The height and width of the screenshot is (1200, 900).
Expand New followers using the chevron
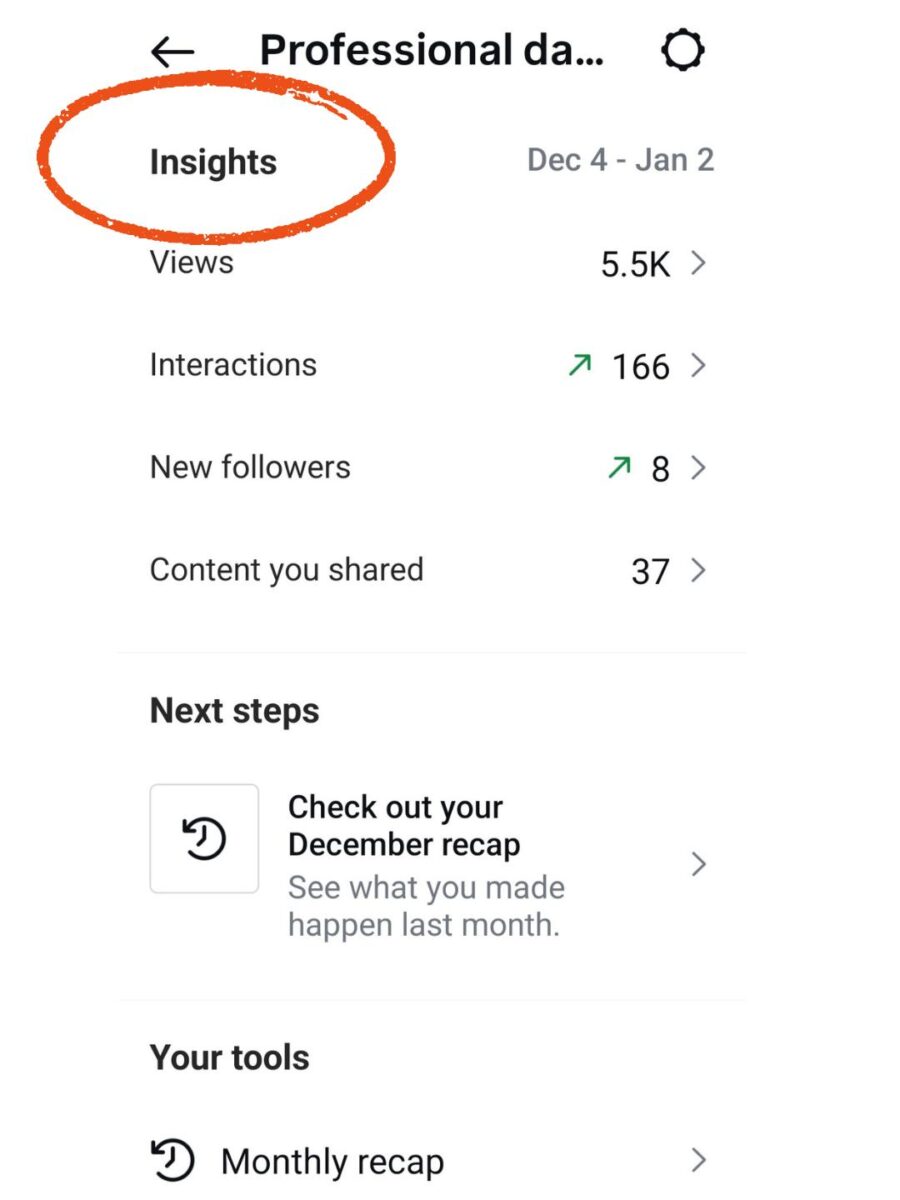(x=699, y=468)
